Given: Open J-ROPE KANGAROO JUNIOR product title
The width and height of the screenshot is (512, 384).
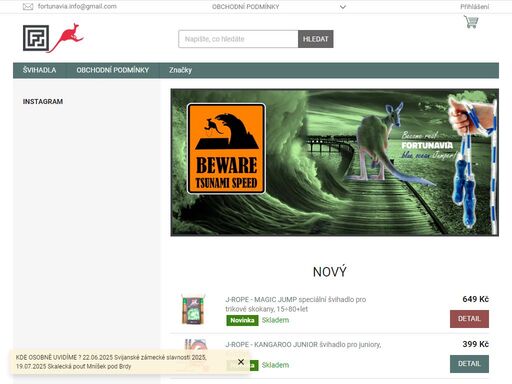Looking at the screenshot, I should (x=303, y=344).
